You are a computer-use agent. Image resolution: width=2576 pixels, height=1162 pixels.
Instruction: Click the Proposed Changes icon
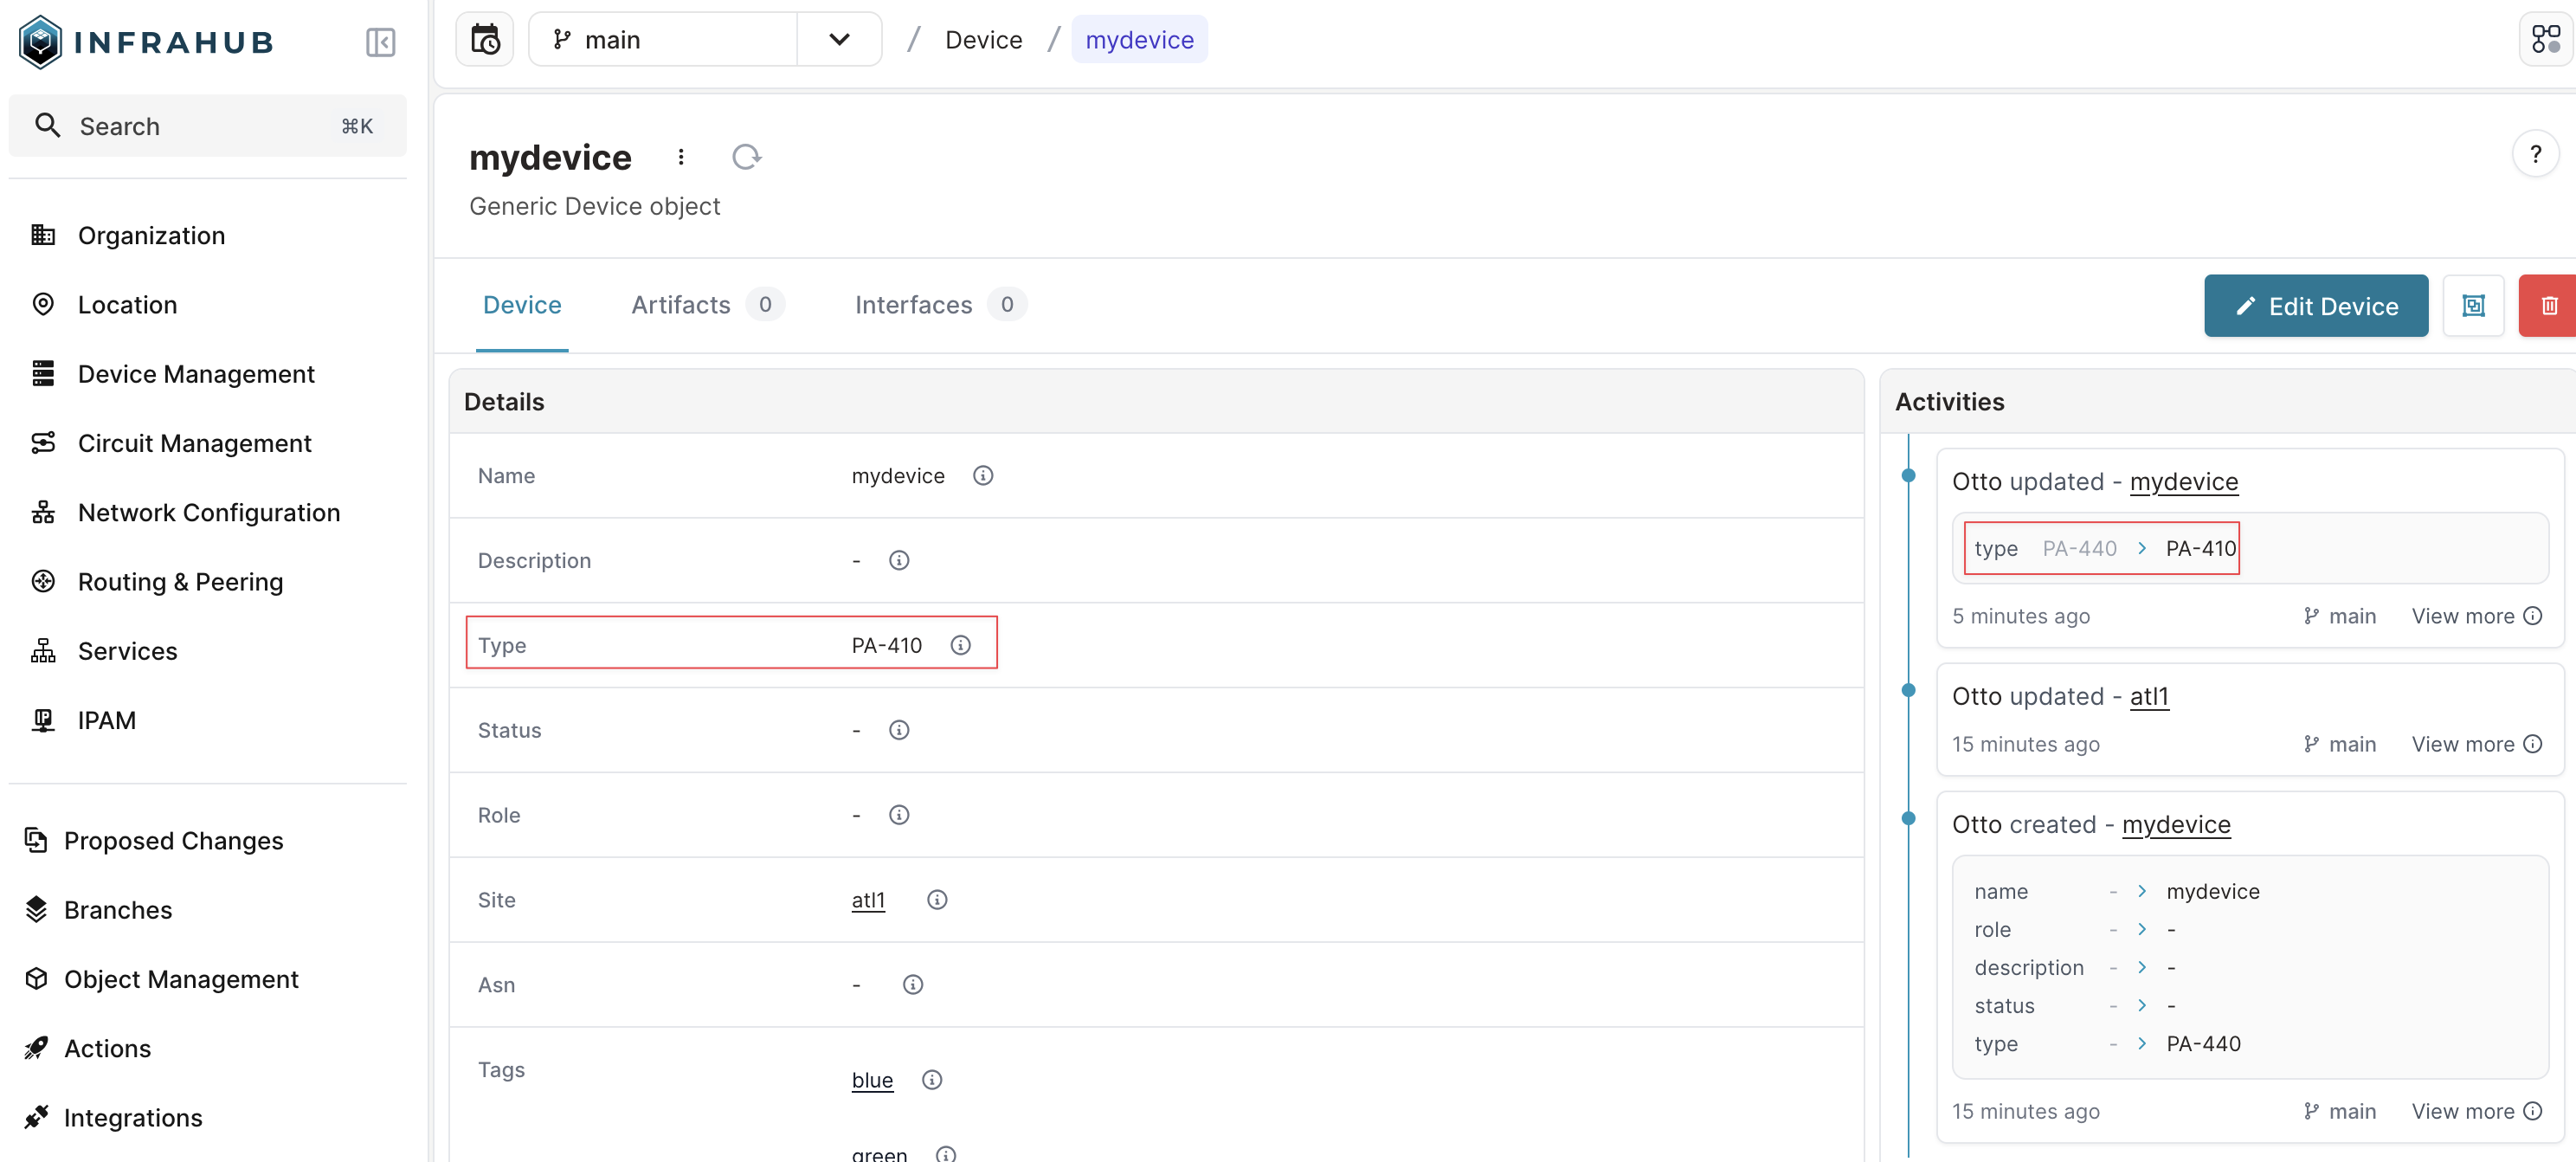point(36,841)
